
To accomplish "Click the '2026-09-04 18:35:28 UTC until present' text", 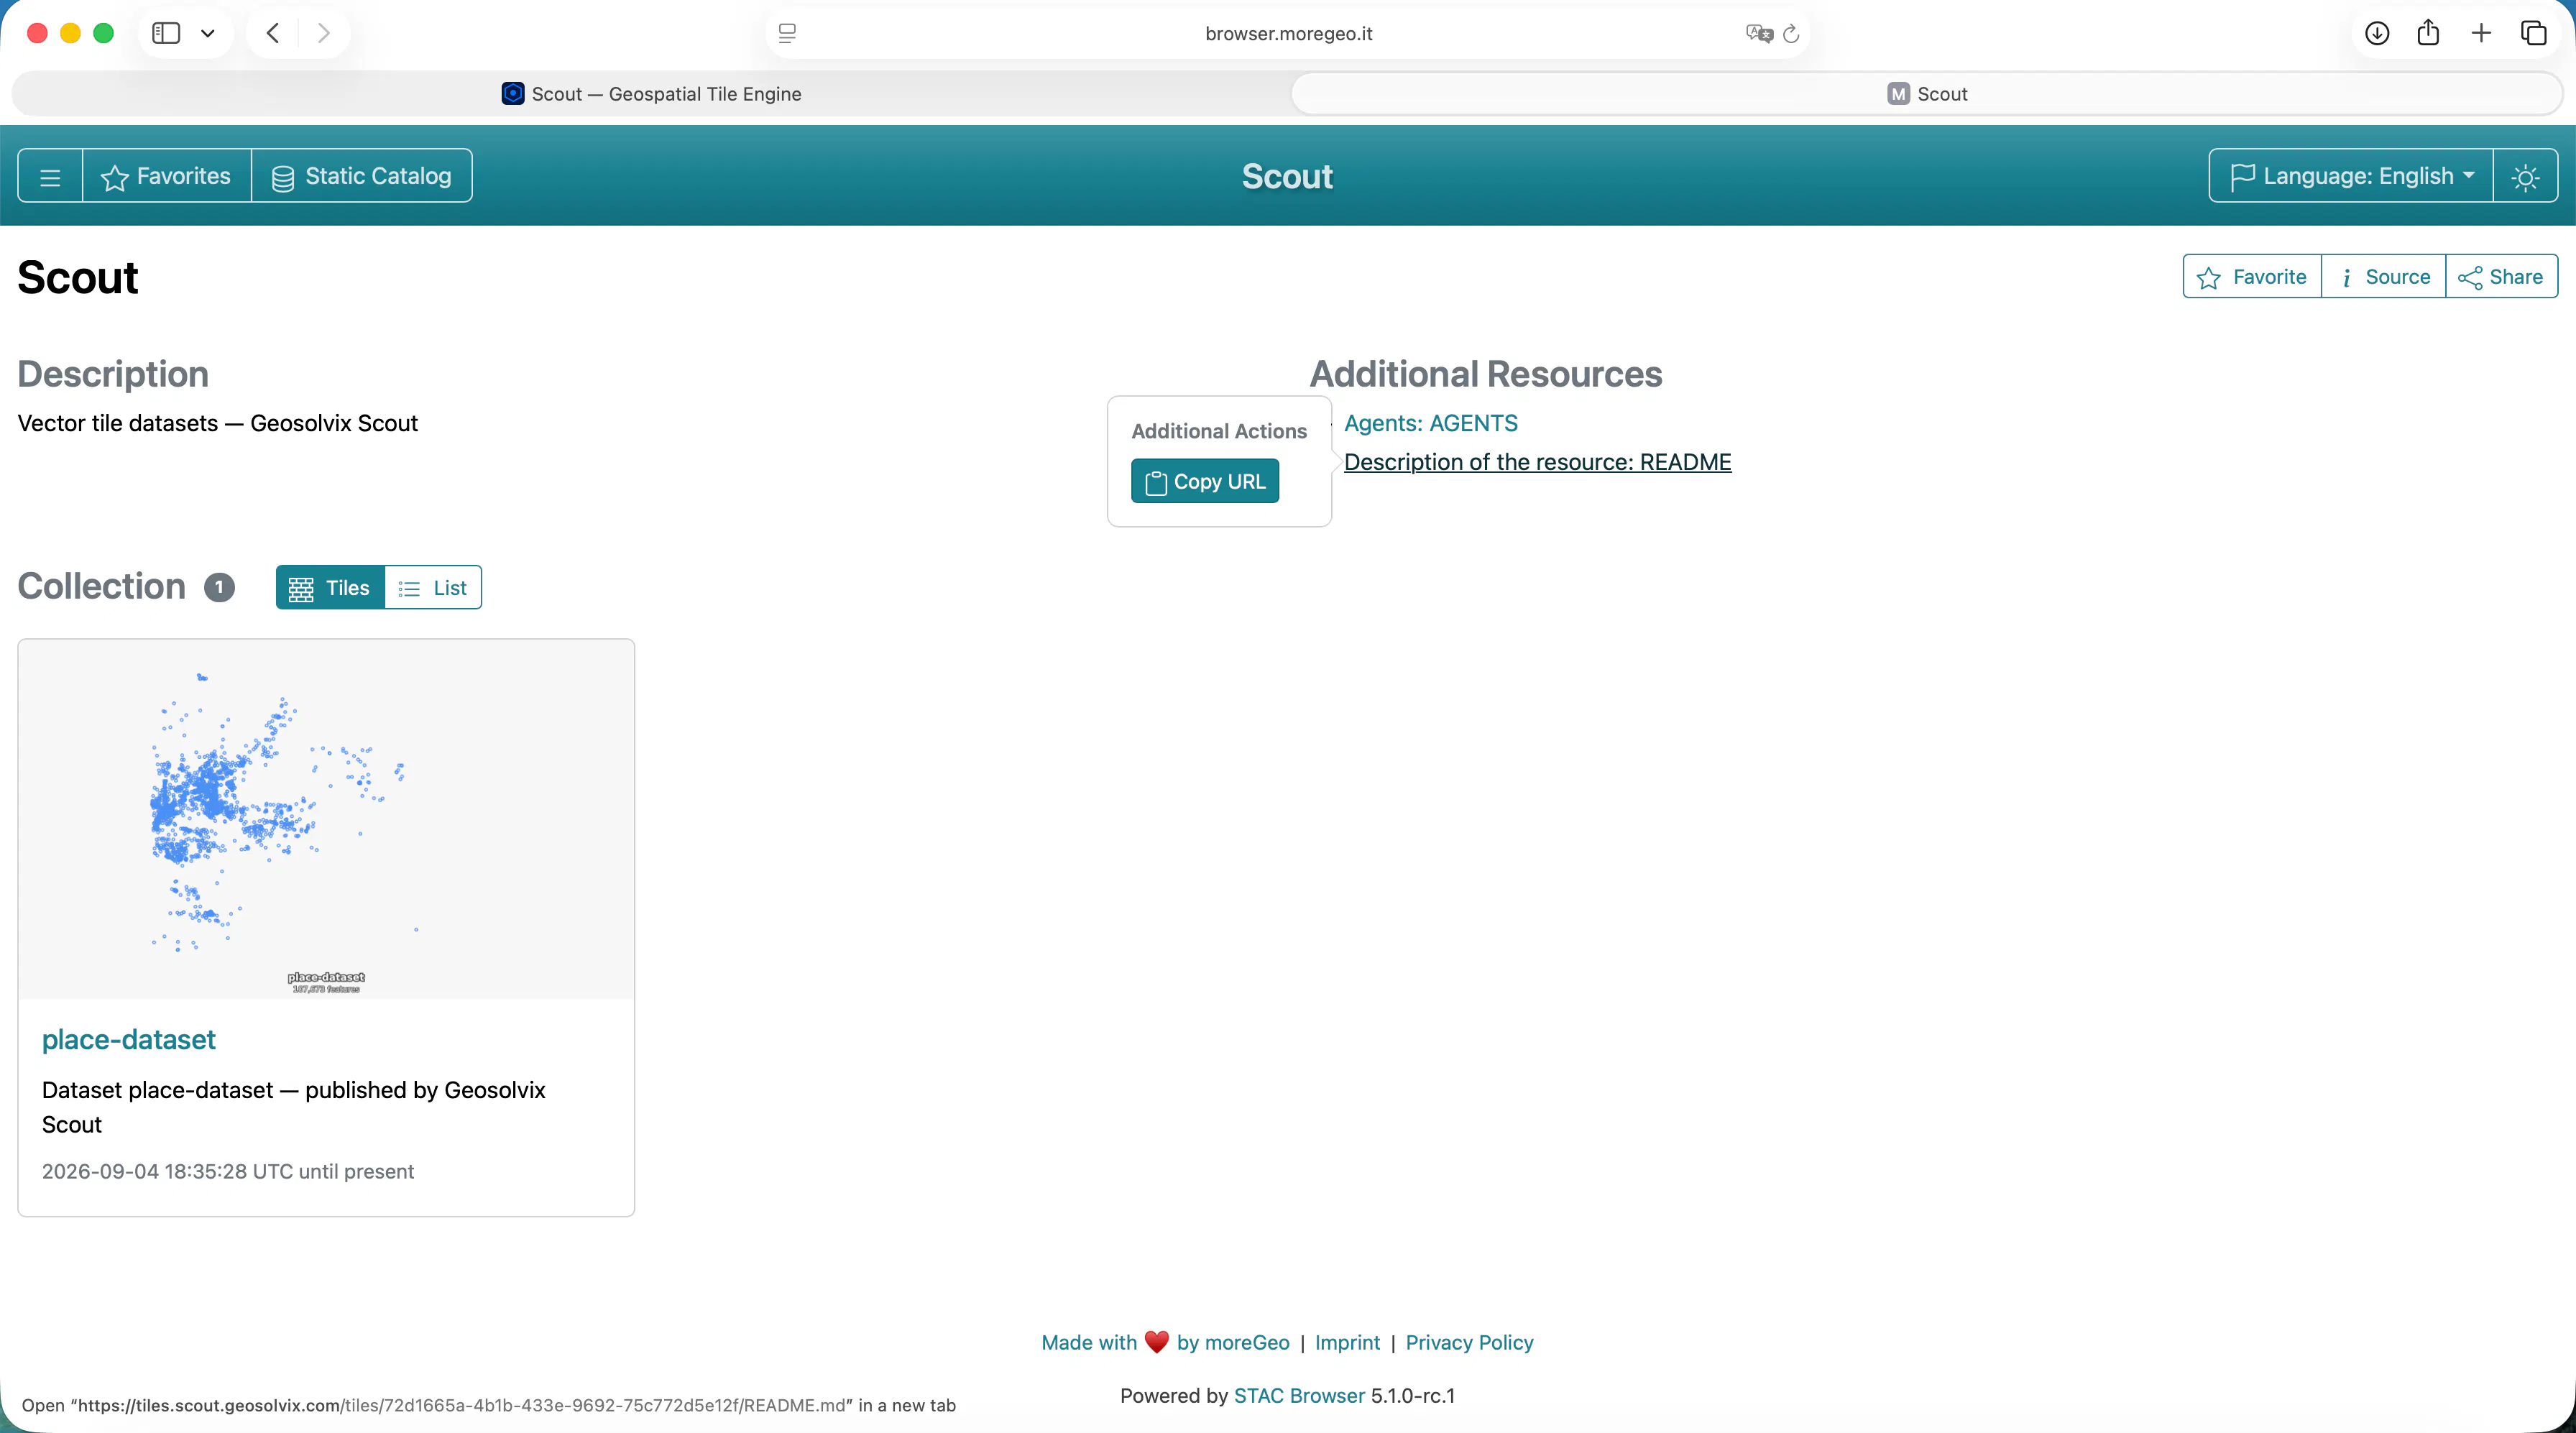I will click(x=228, y=1171).
